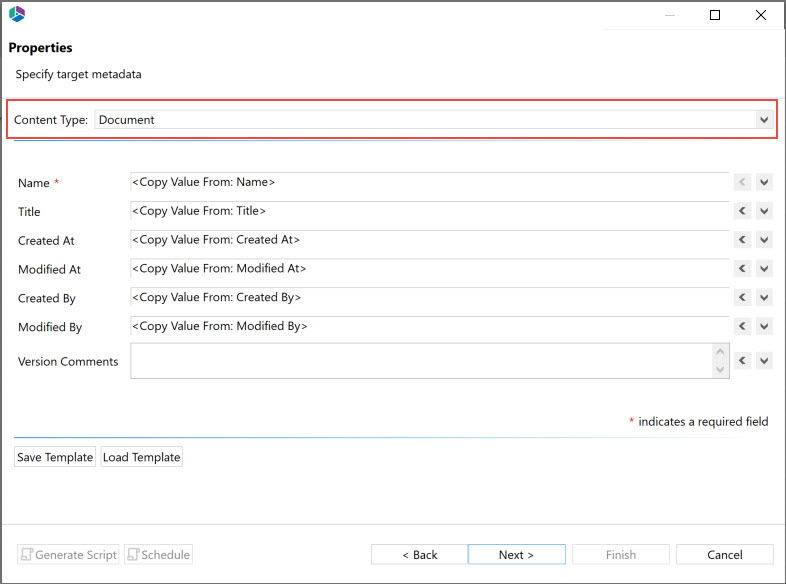Open the dropdown arrow for Title field
Viewport: 786px width, 584px height.
pos(764,211)
